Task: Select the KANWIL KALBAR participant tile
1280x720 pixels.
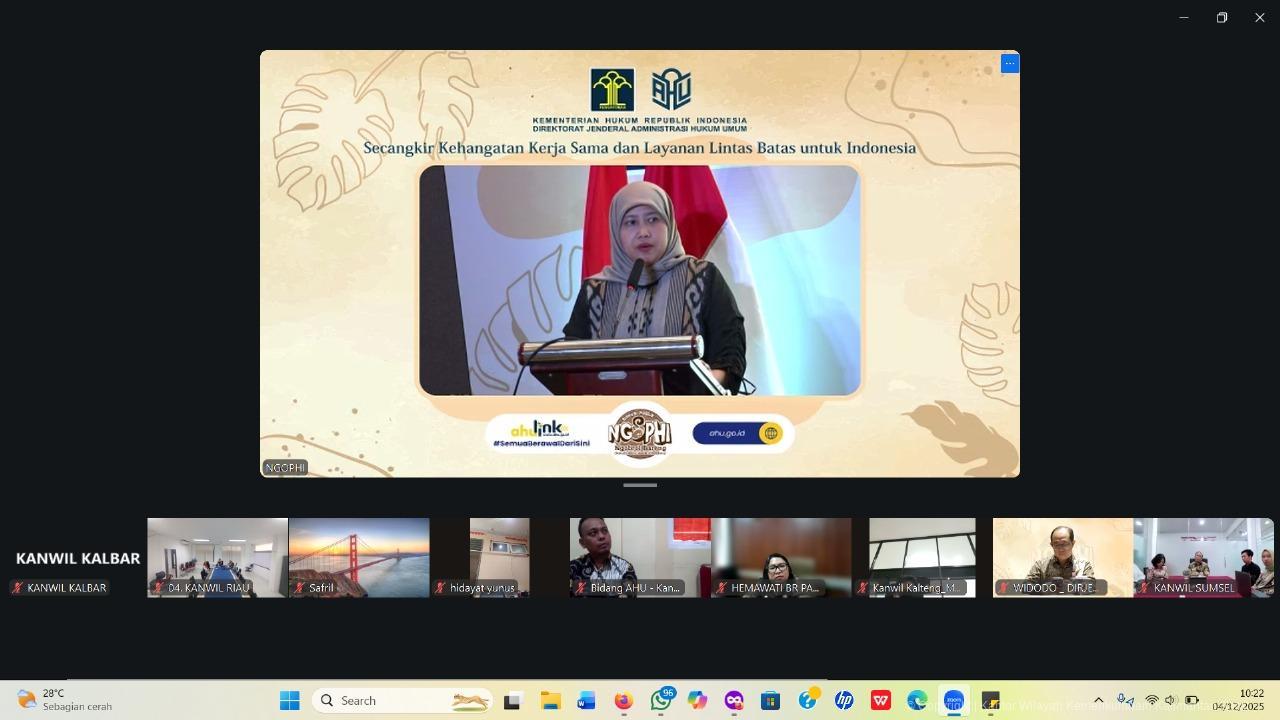Action: click(x=76, y=558)
